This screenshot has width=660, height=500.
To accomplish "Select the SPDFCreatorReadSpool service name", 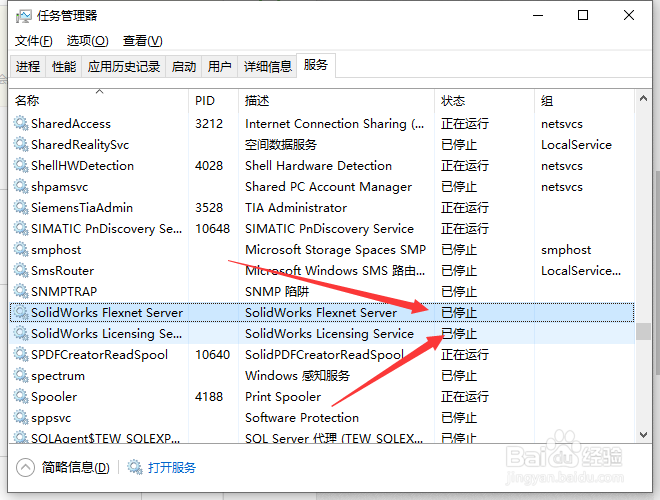I will tap(99, 355).
